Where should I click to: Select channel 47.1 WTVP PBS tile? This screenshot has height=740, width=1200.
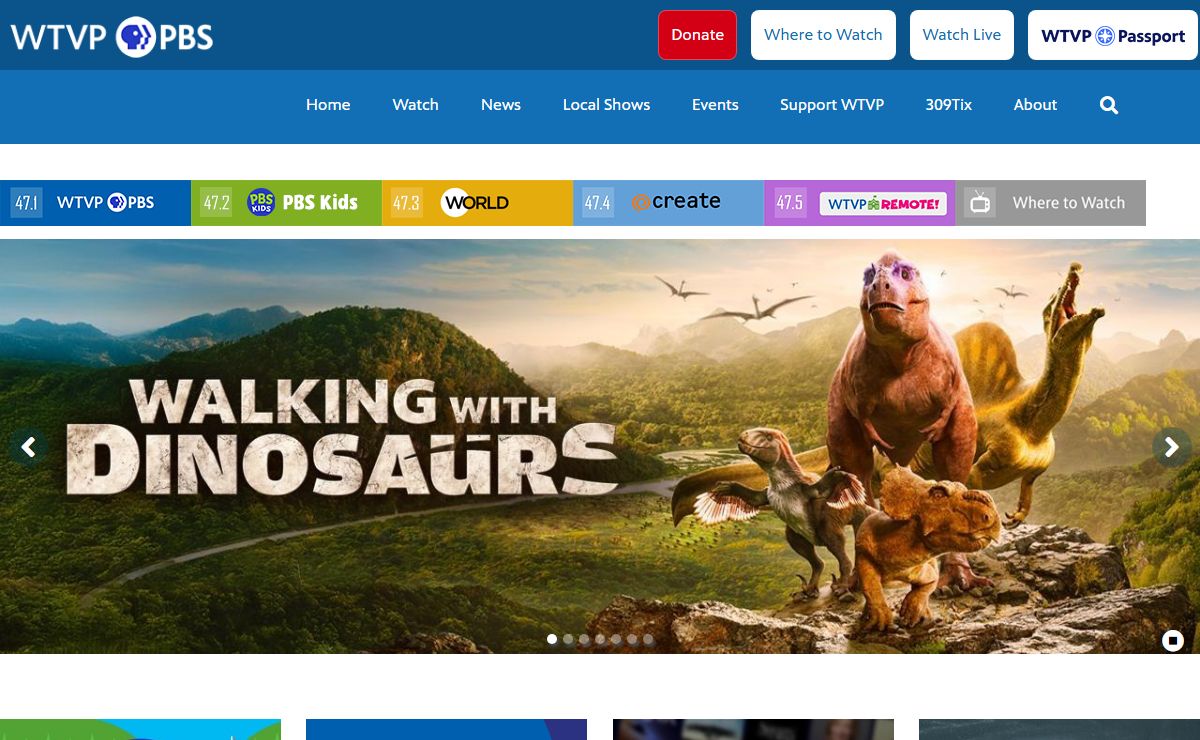click(x=95, y=203)
